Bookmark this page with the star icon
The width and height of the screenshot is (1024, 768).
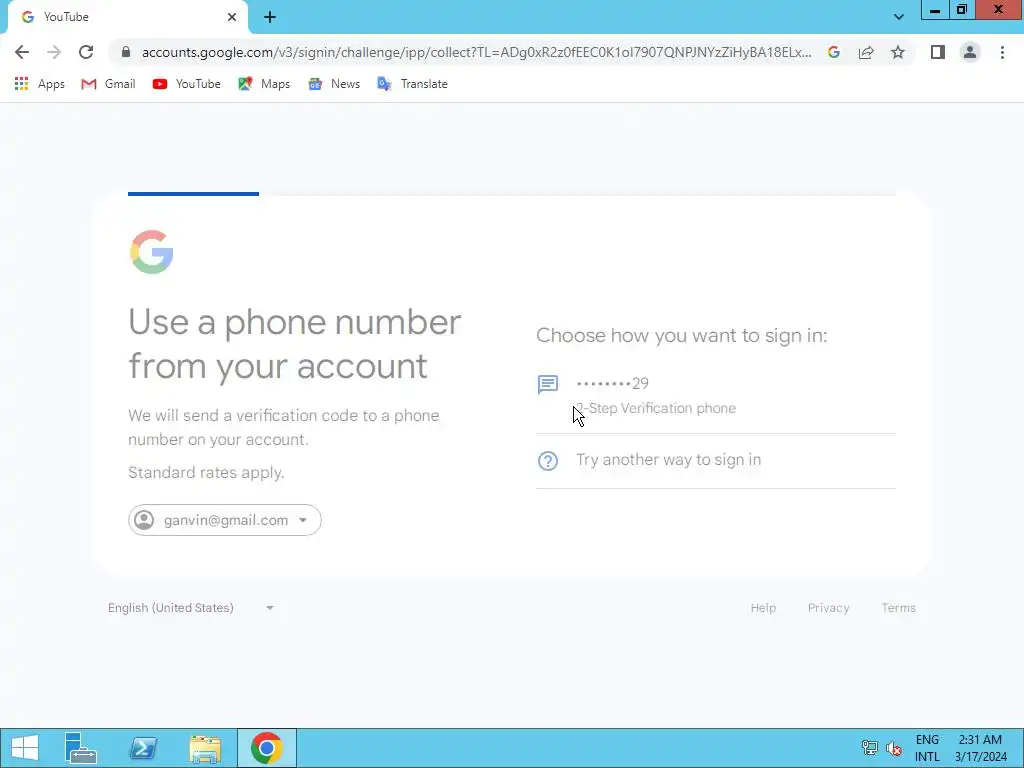(898, 52)
